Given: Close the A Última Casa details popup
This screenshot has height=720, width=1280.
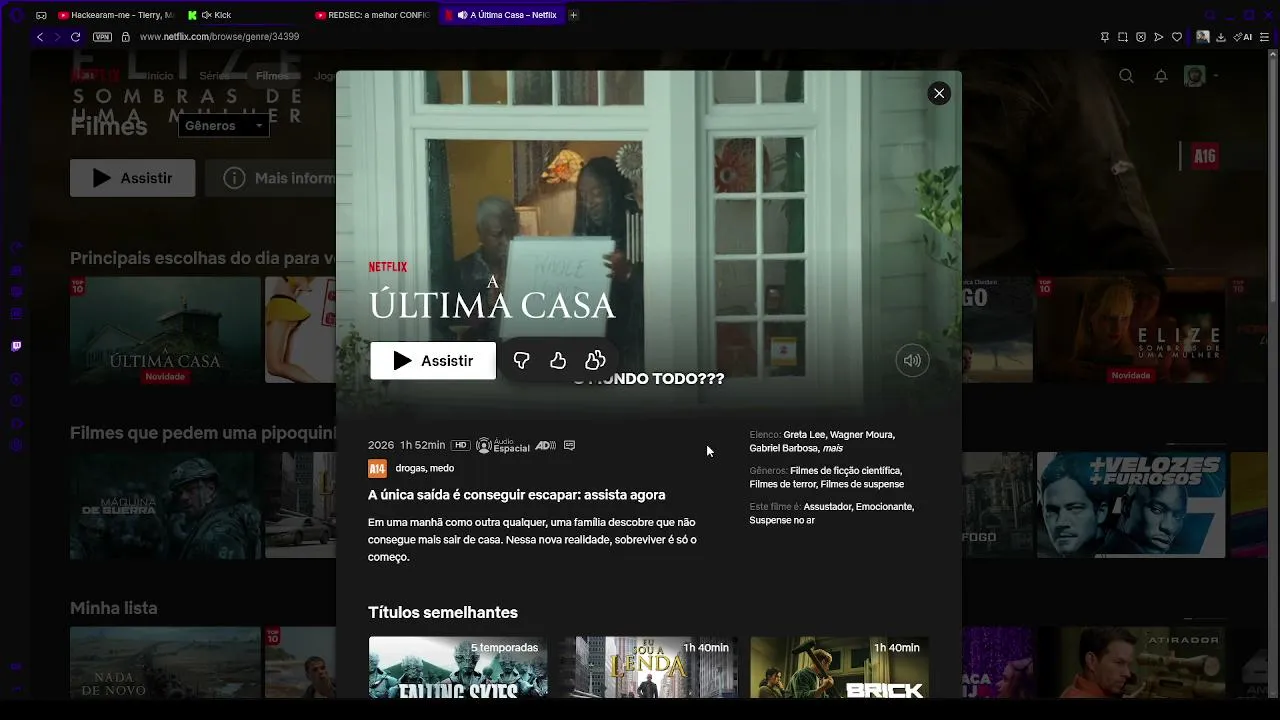Looking at the screenshot, I should point(938,93).
